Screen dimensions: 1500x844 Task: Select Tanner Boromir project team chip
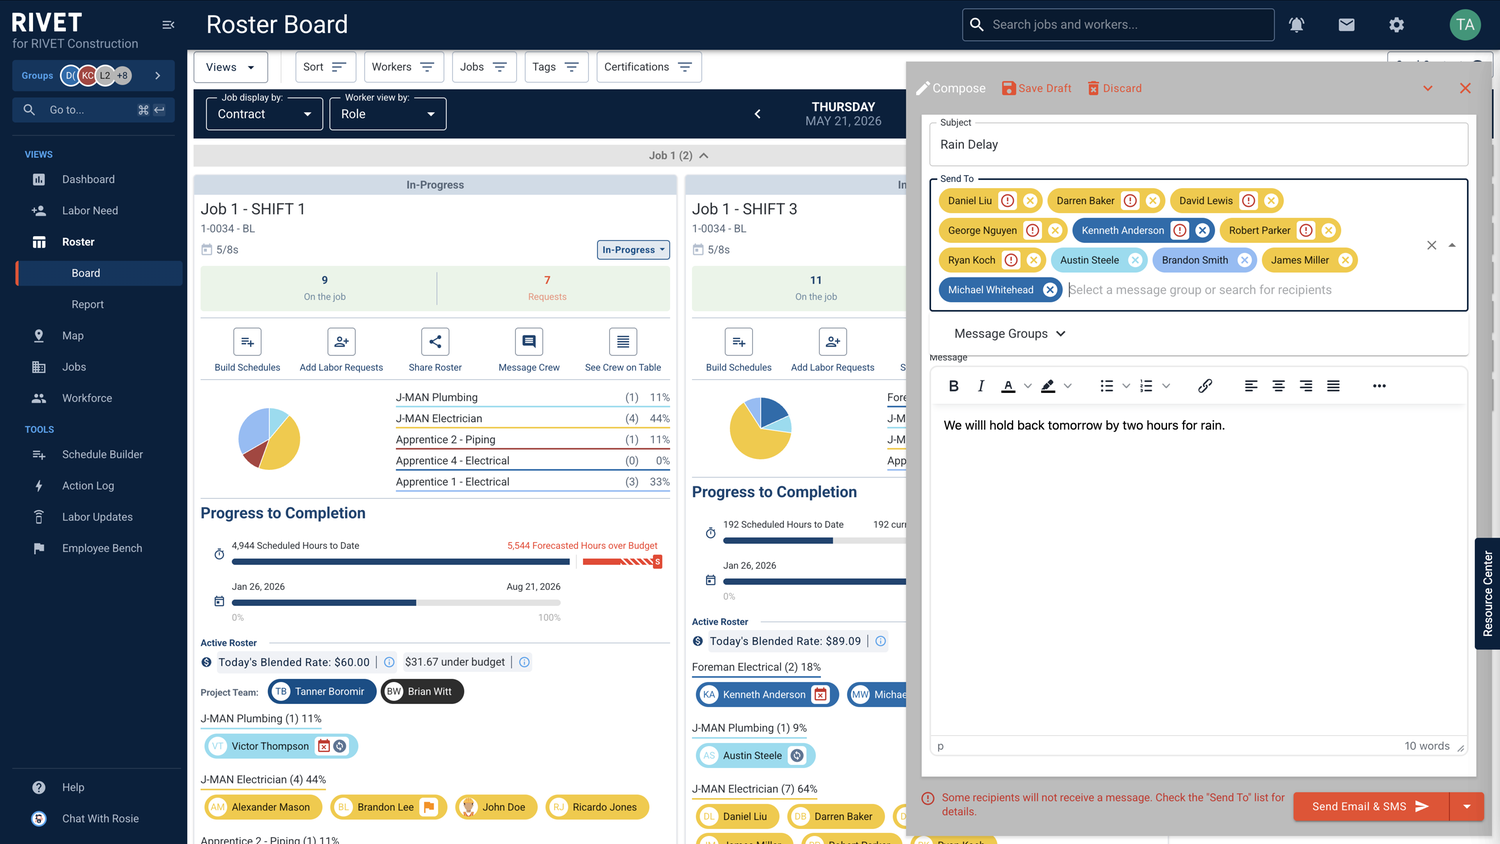[x=321, y=692]
